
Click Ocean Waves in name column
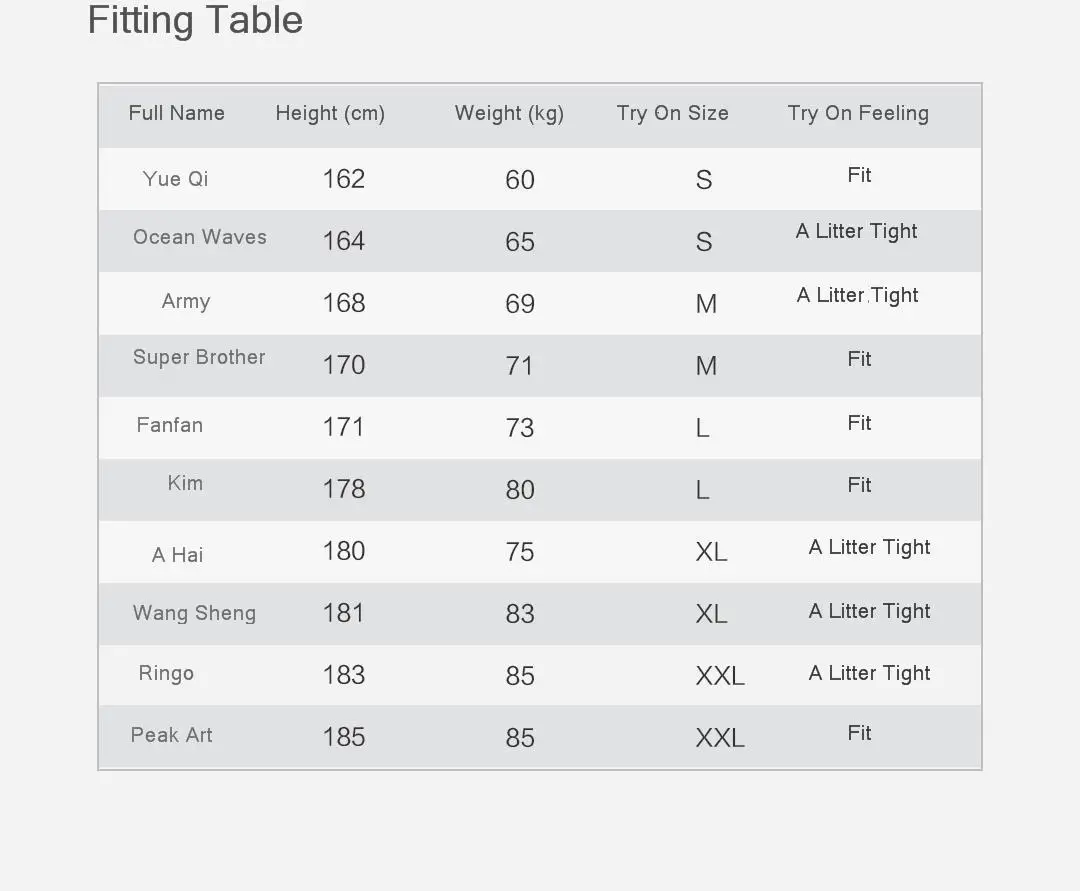200,237
